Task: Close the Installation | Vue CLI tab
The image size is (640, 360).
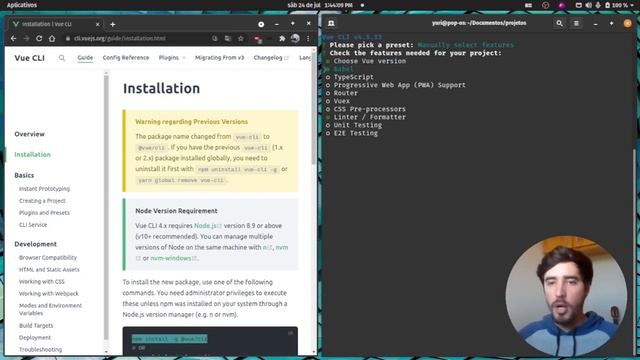Action: [x=98, y=24]
